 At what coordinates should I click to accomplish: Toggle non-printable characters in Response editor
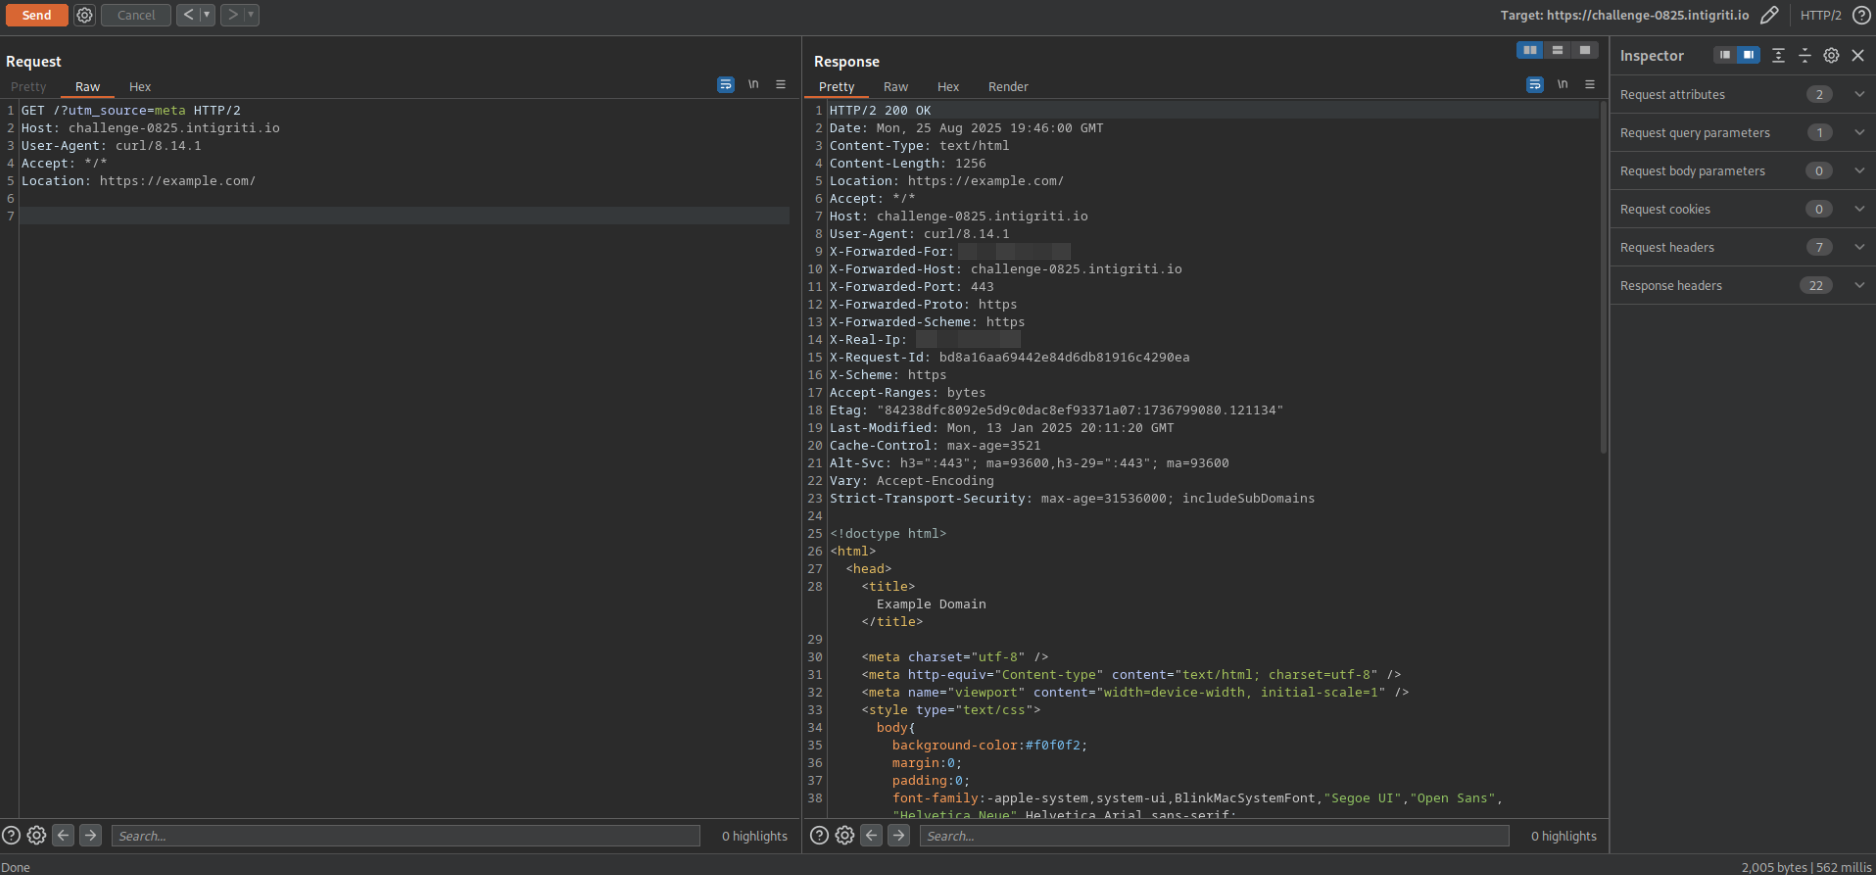click(x=1562, y=85)
